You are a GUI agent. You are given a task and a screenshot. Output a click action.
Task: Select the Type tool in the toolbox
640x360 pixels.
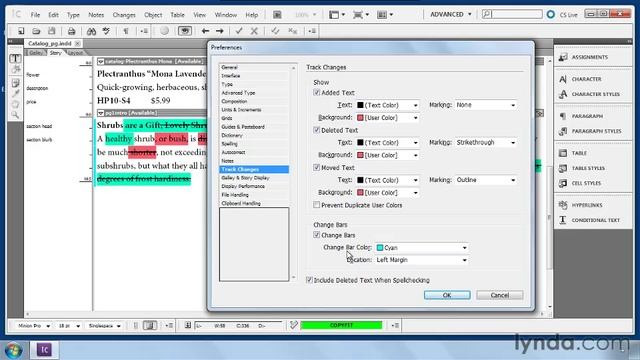pyautogui.click(x=16, y=59)
